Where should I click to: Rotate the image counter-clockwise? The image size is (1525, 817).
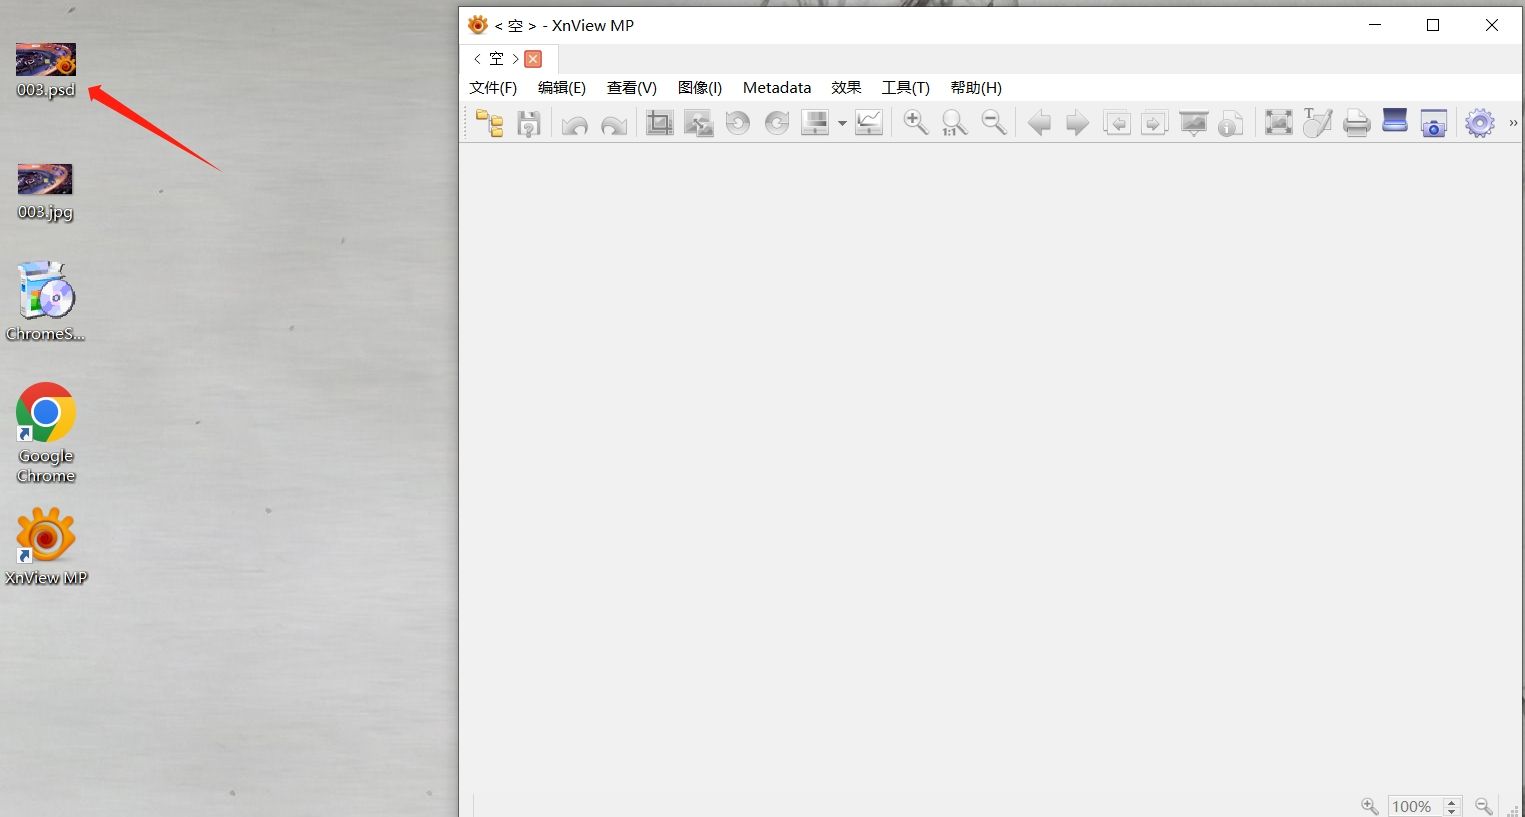pyautogui.click(x=737, y=123)
